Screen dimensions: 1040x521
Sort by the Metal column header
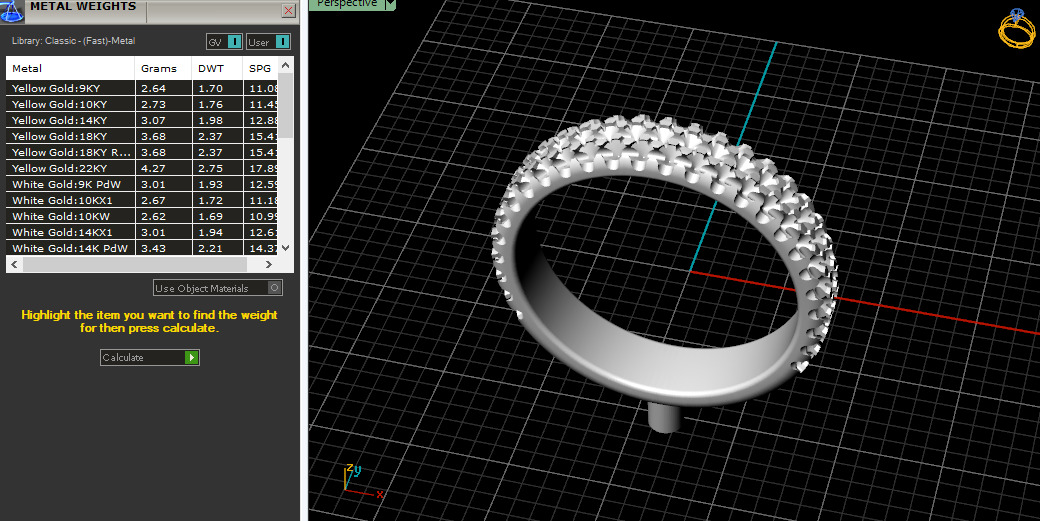pos(70,68)
